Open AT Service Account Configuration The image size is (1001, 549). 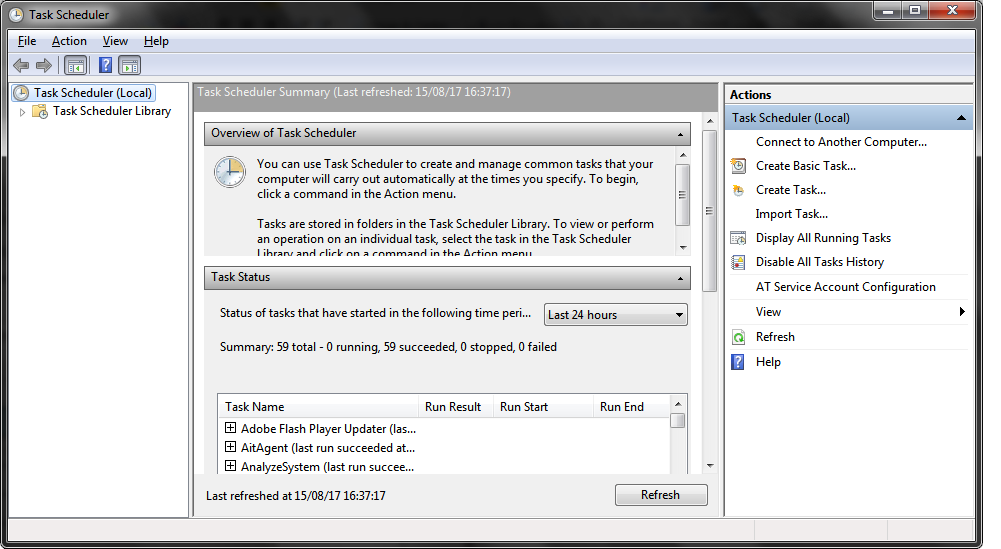tap(846, 287)
